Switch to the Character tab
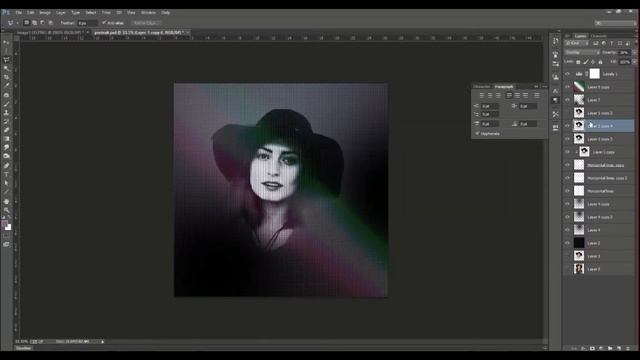 tap(482, 87)
